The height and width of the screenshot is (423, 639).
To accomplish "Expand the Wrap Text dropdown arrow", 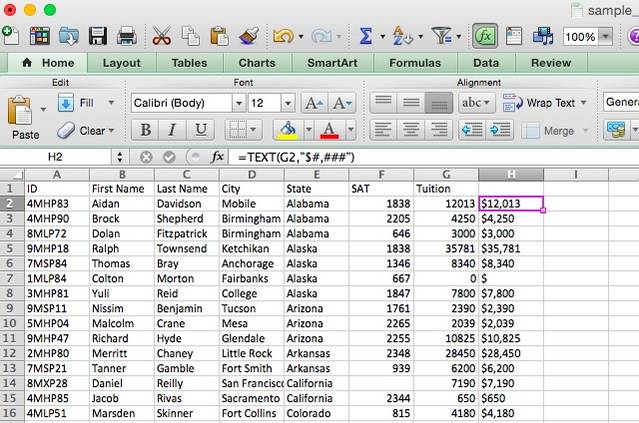I will [583, 102].
